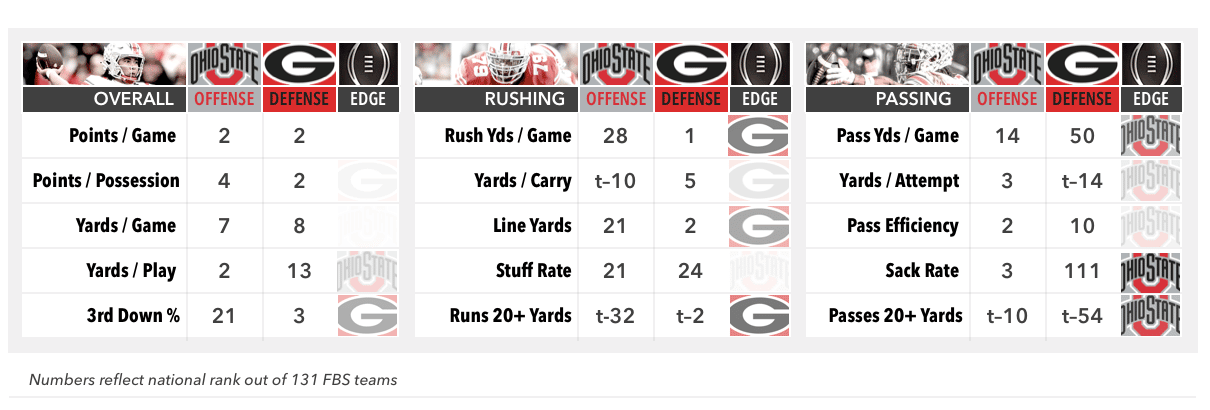1210x410 pixels.
Task: Click the Sack Rate defense value 111
Action: coord(1081,270)
